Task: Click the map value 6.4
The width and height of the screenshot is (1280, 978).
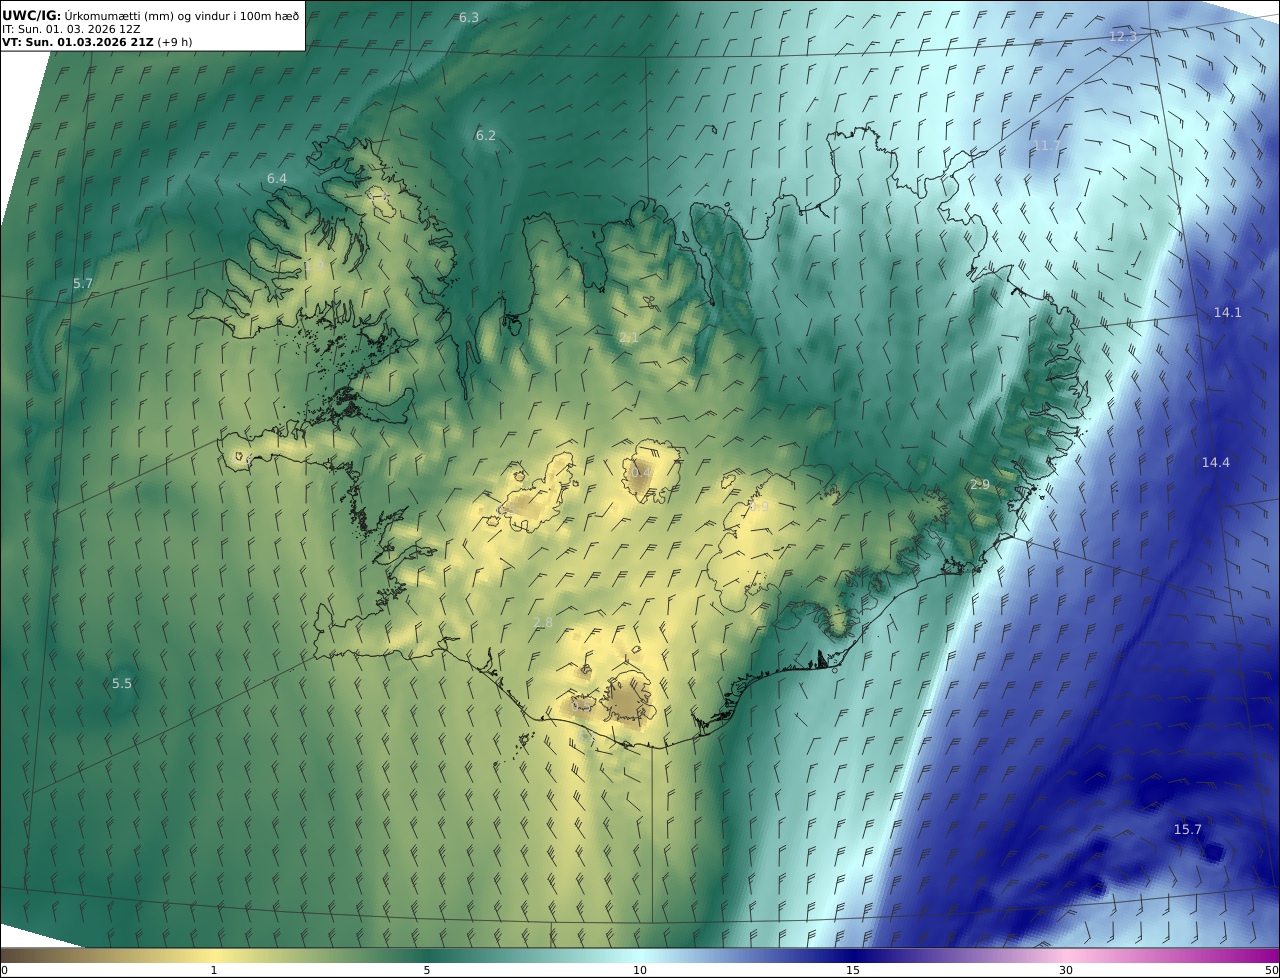Action: [276, 179]
